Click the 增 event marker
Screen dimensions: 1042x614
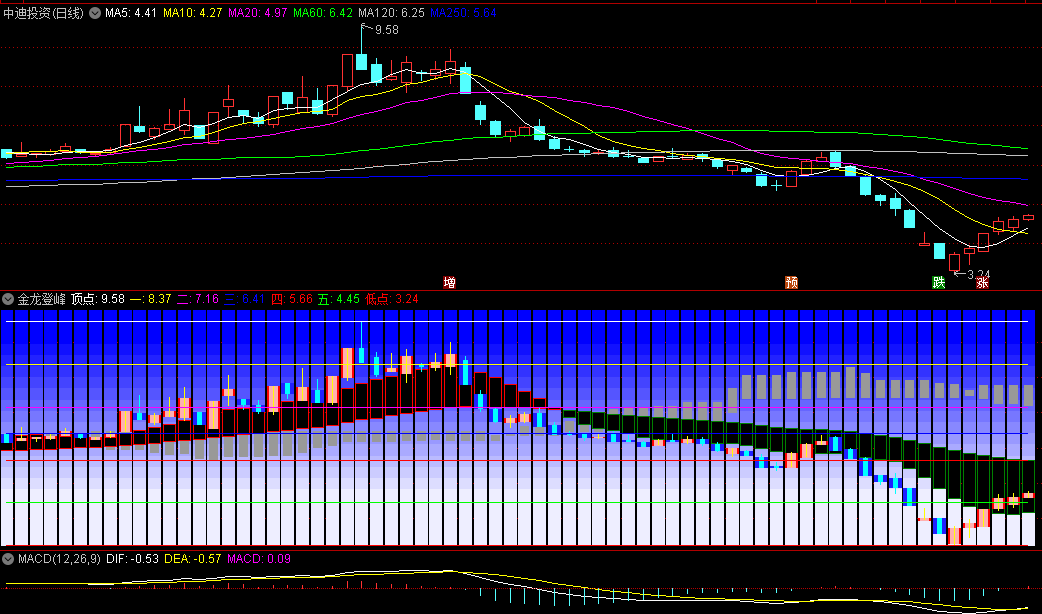(x=449, y=282)
